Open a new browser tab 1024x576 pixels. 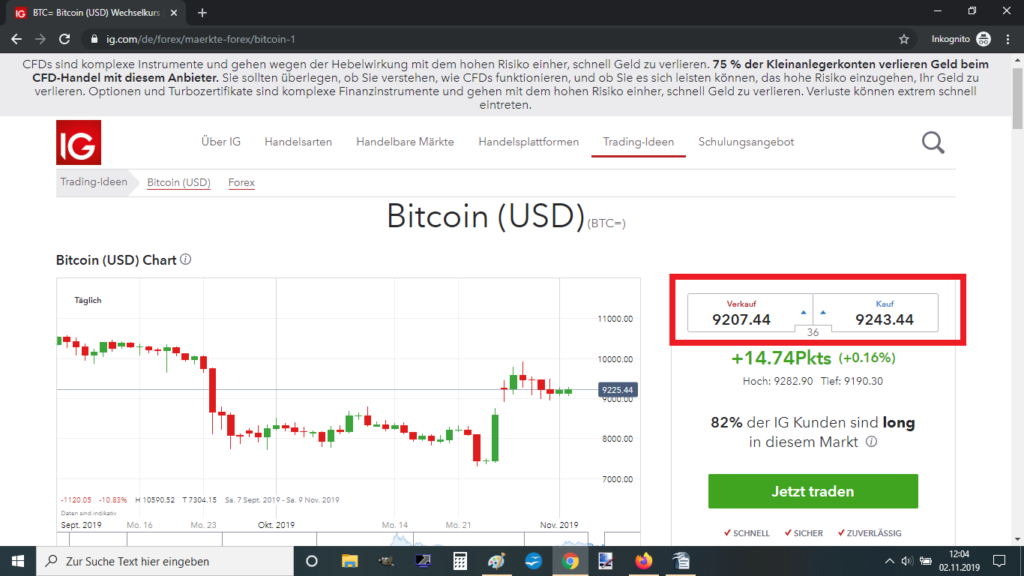(x=202, y=12)
